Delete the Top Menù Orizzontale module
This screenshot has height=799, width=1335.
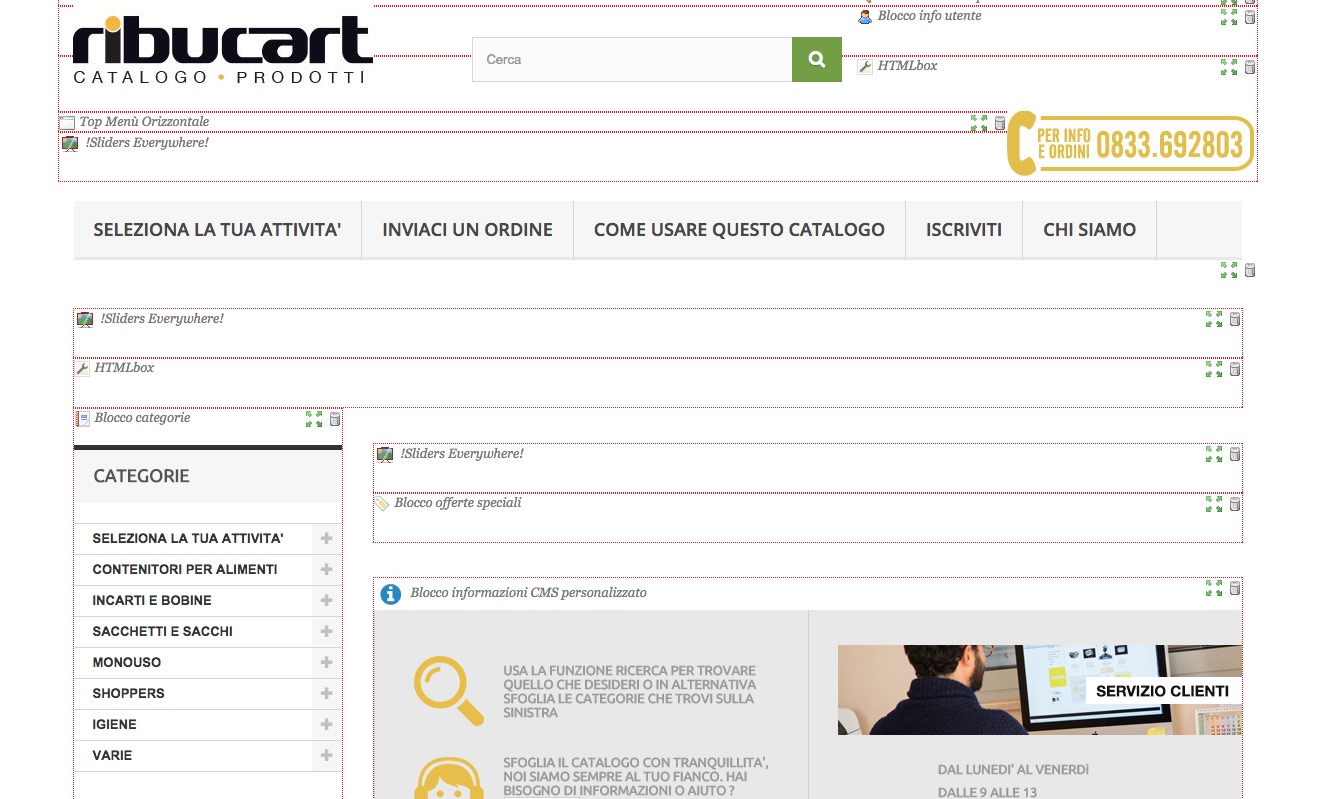point(1000,123)
